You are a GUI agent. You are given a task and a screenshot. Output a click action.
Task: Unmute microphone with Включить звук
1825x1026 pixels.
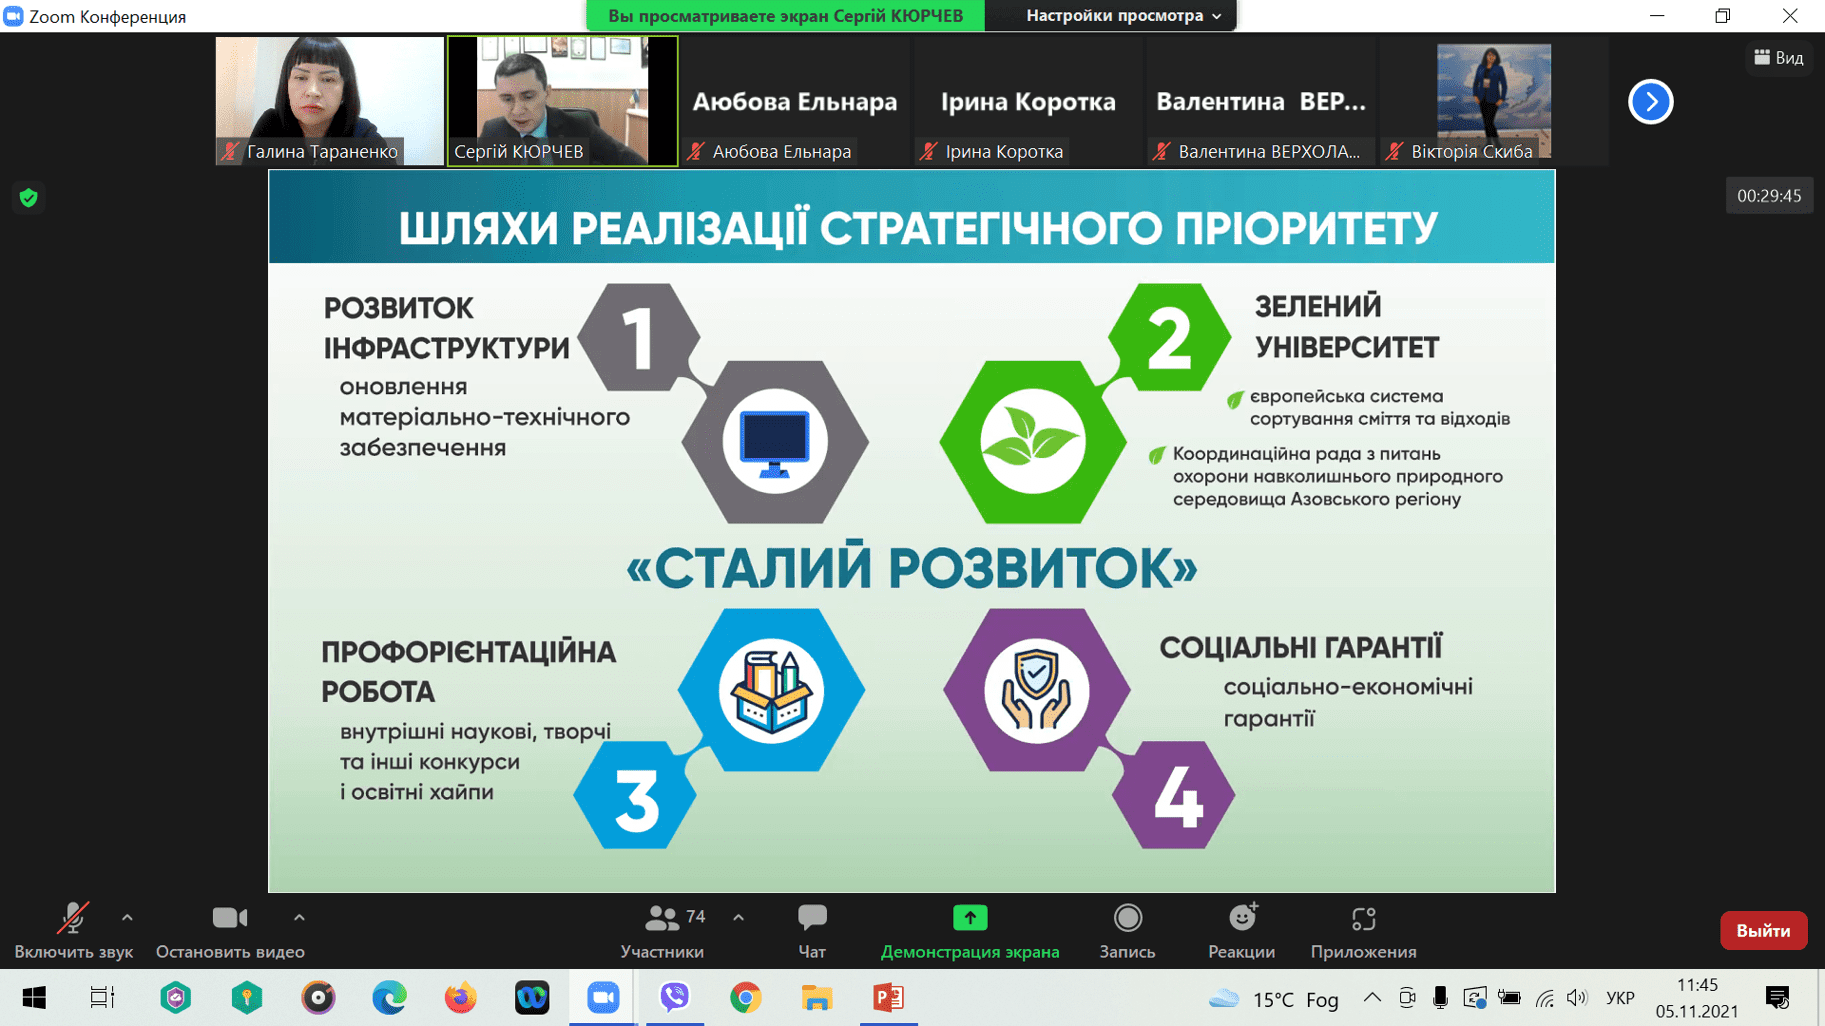click(73, 930)
